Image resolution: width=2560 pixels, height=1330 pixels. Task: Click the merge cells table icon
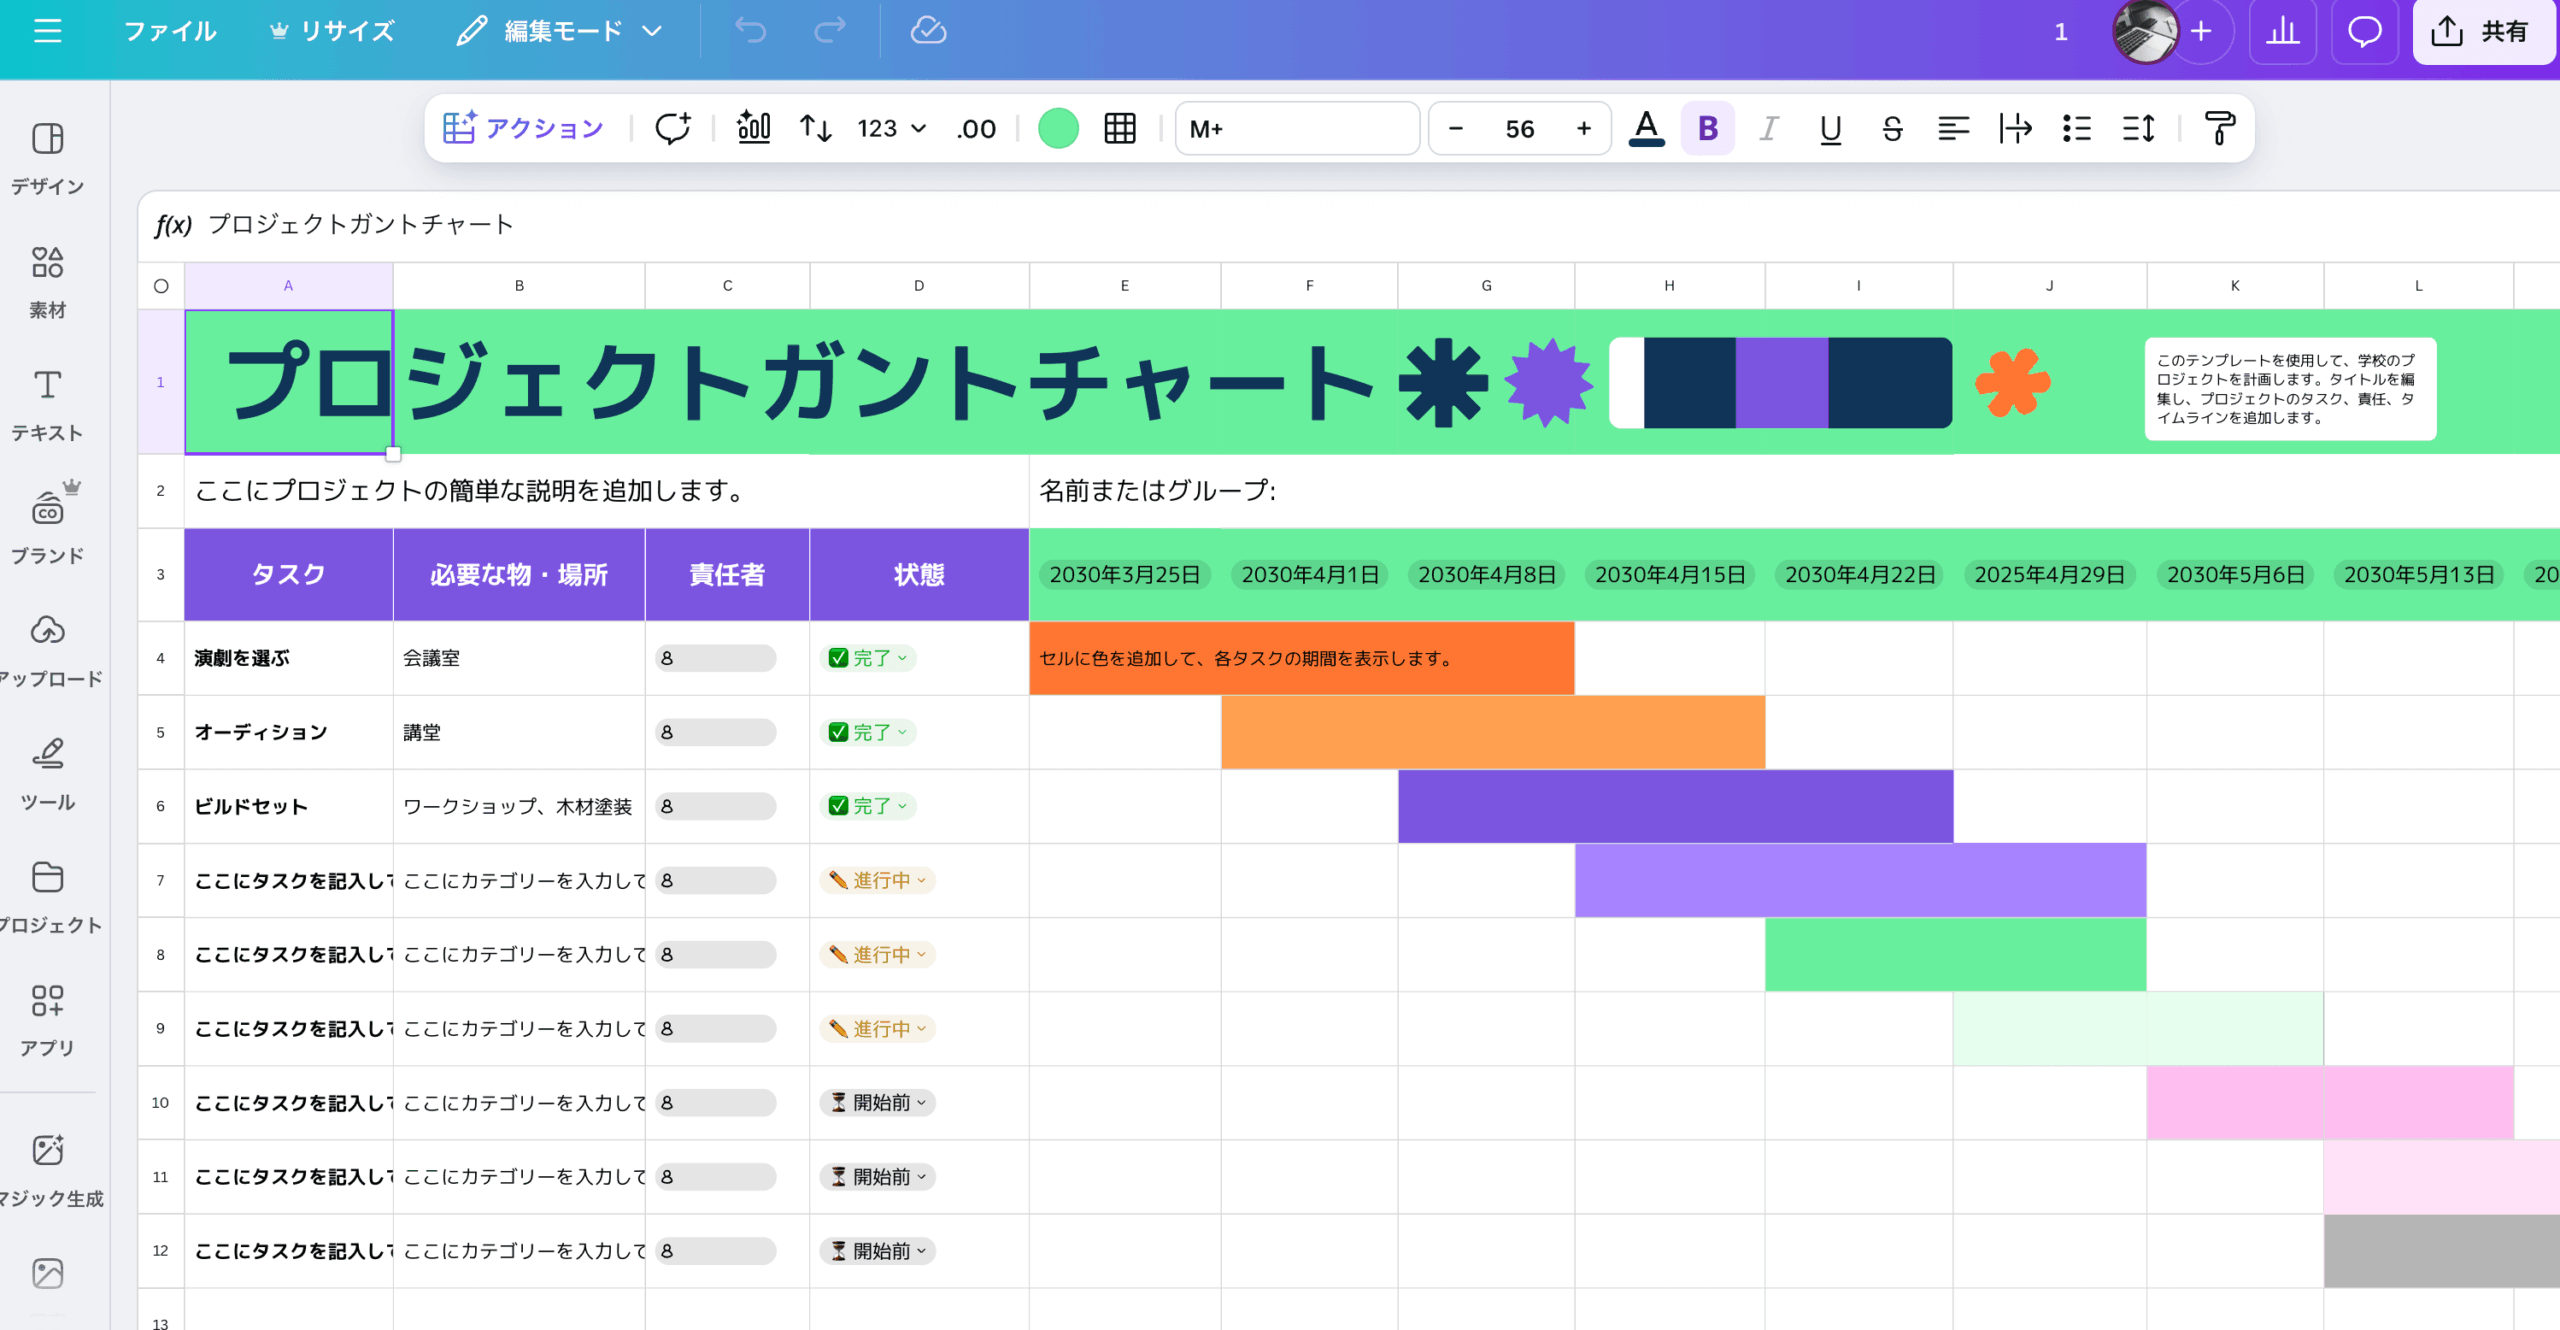pyautogui.click(x=1120, y=128)
